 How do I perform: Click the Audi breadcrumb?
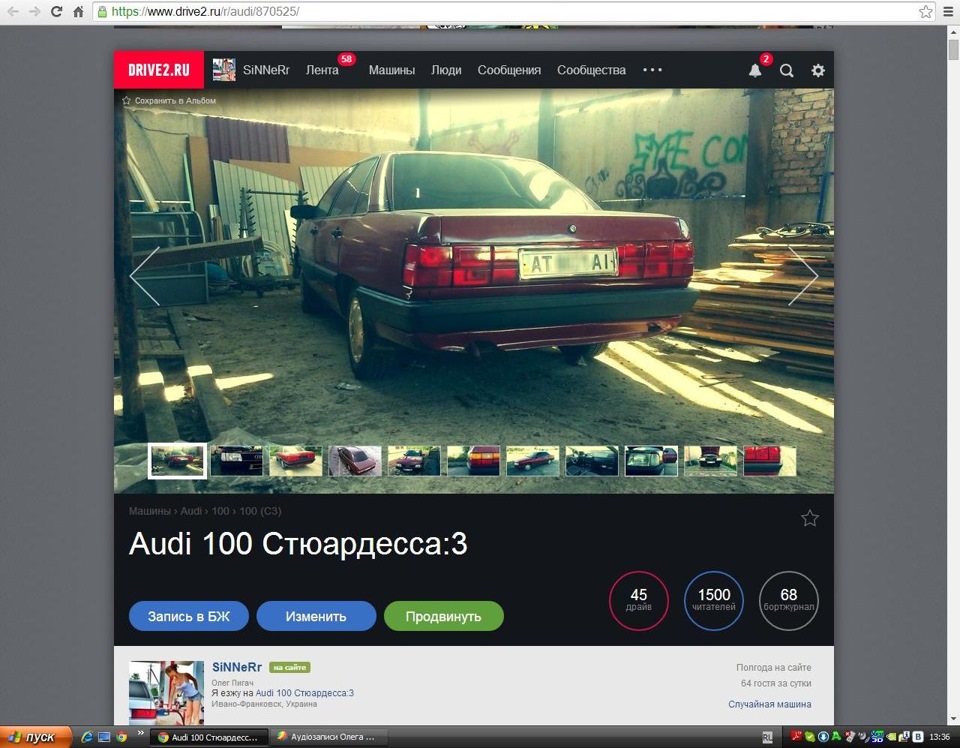pyautogui.click(x=191, y=511)
